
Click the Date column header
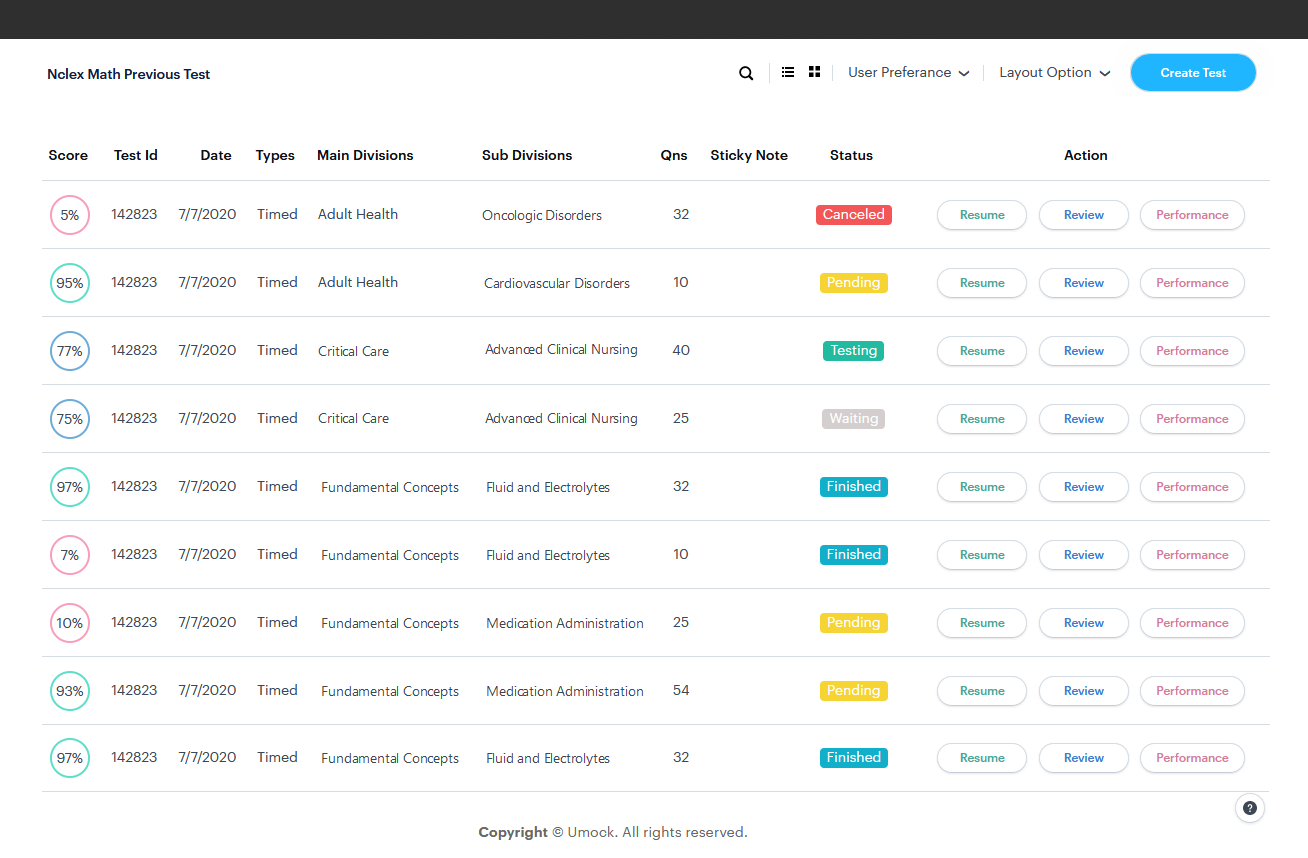[x=216, y=155]
